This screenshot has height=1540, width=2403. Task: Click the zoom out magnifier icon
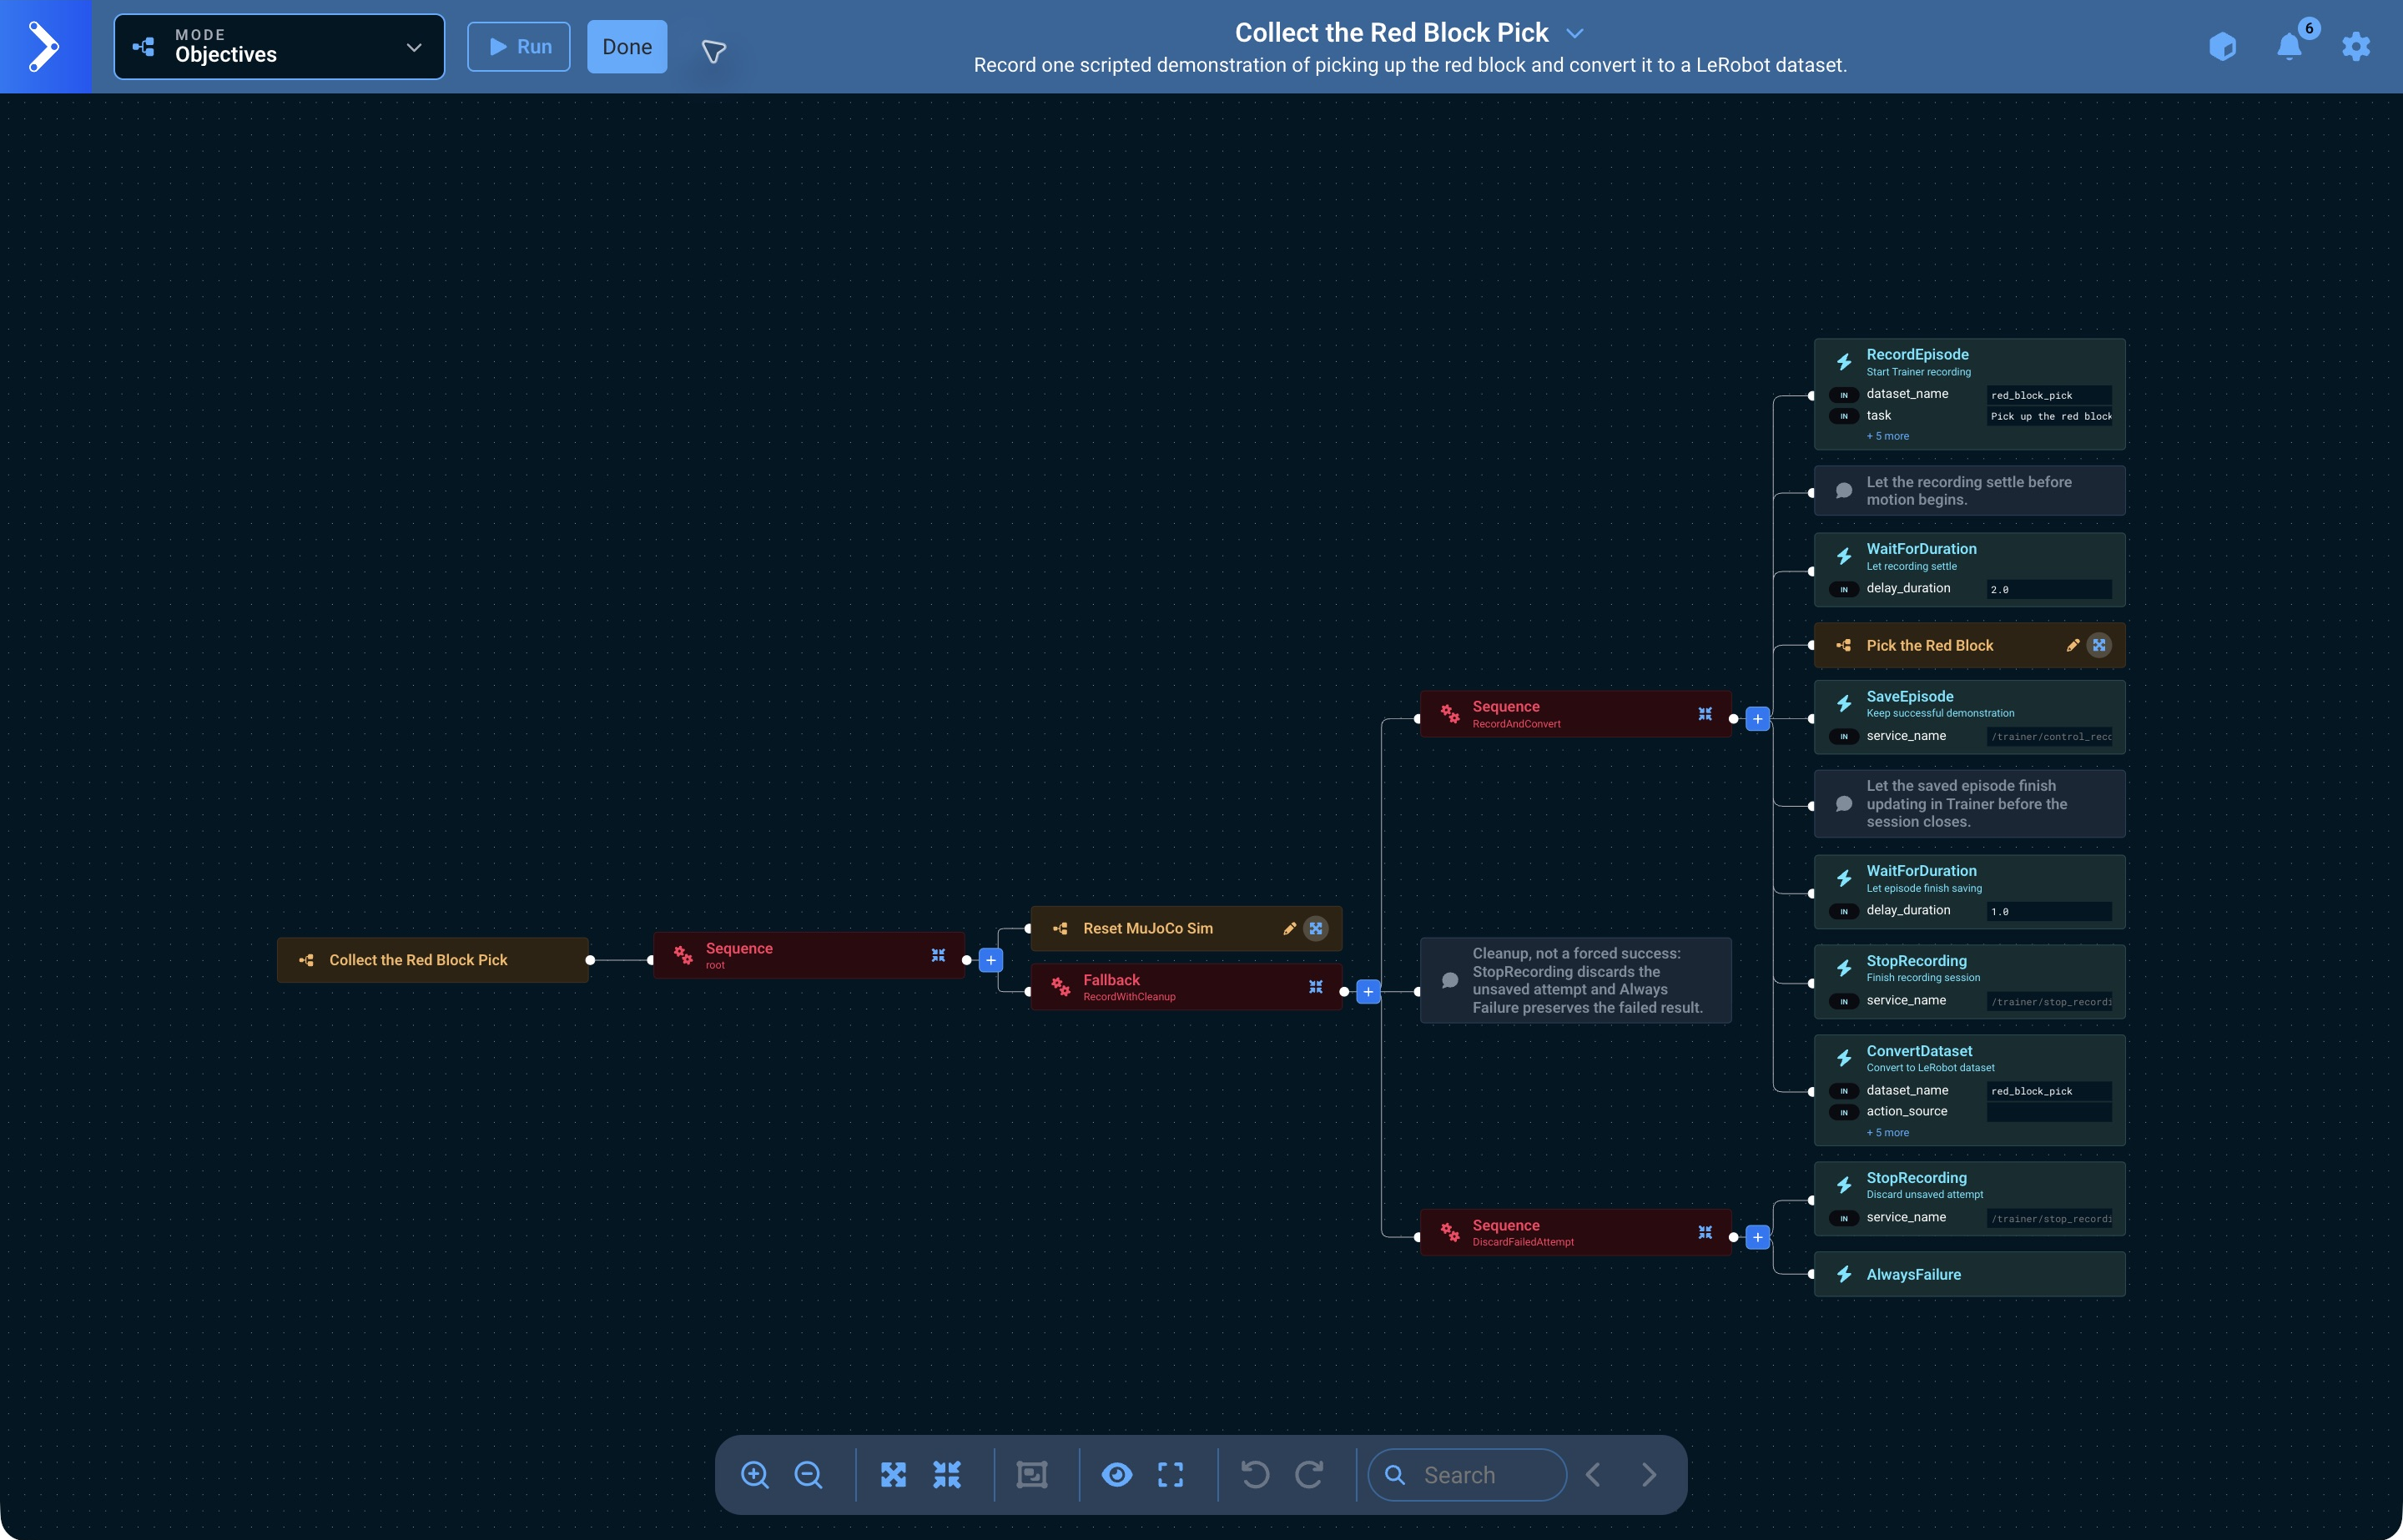pyautogui.click(x=808, y=1475)
